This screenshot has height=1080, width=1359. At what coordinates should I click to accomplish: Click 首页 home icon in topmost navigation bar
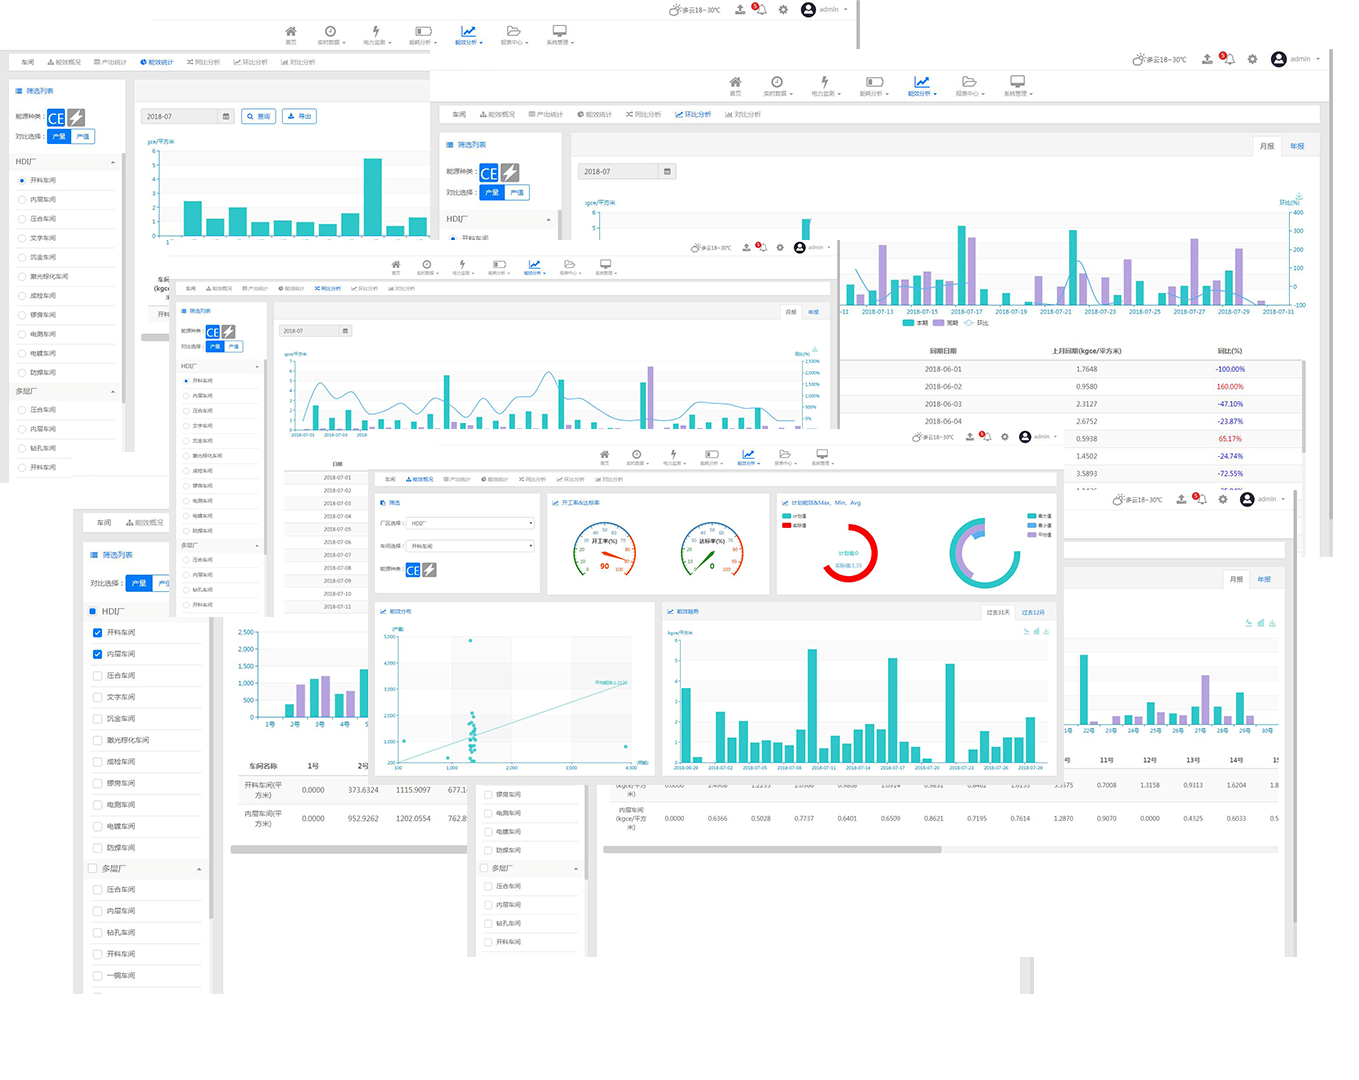[x=291, y=32]
